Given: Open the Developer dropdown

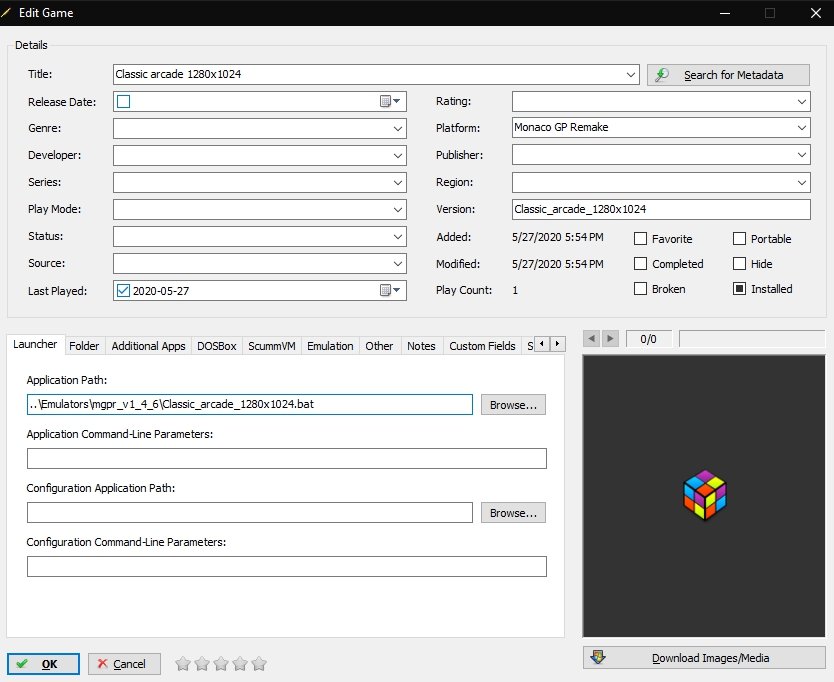Looking at the screenshot, I should tap(397, 155).
